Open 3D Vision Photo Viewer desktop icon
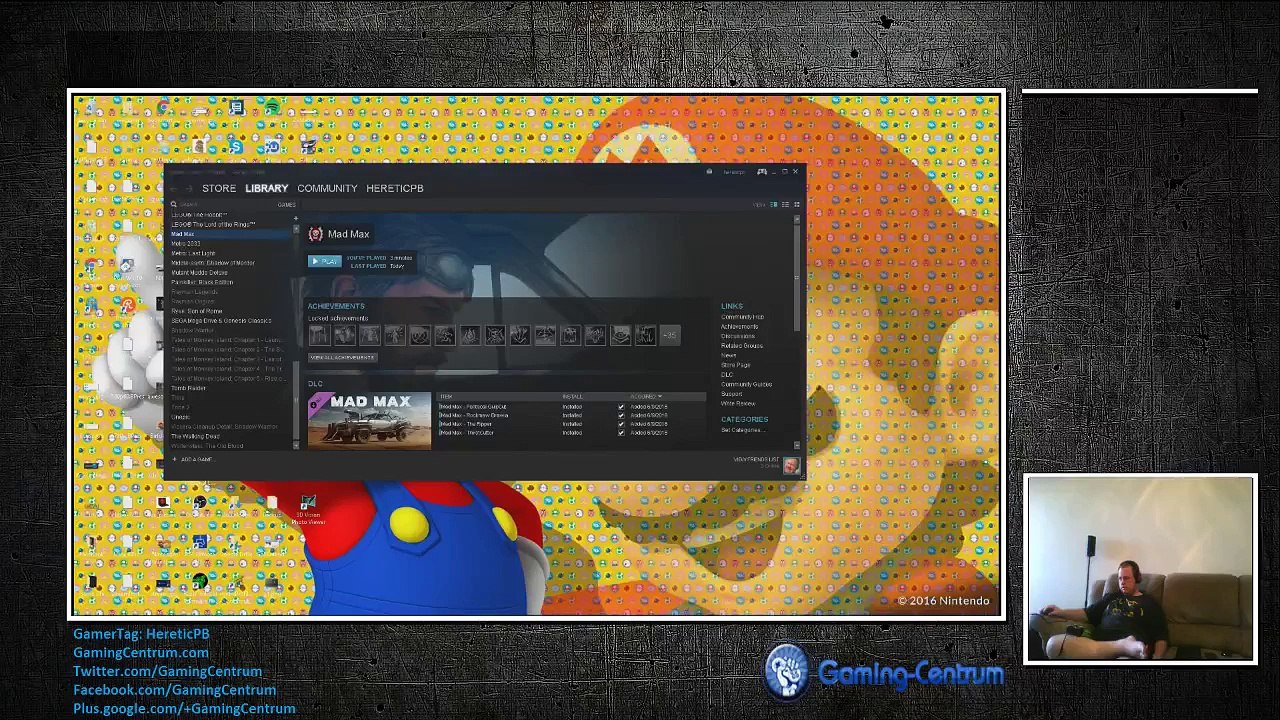 click(308, 511)
